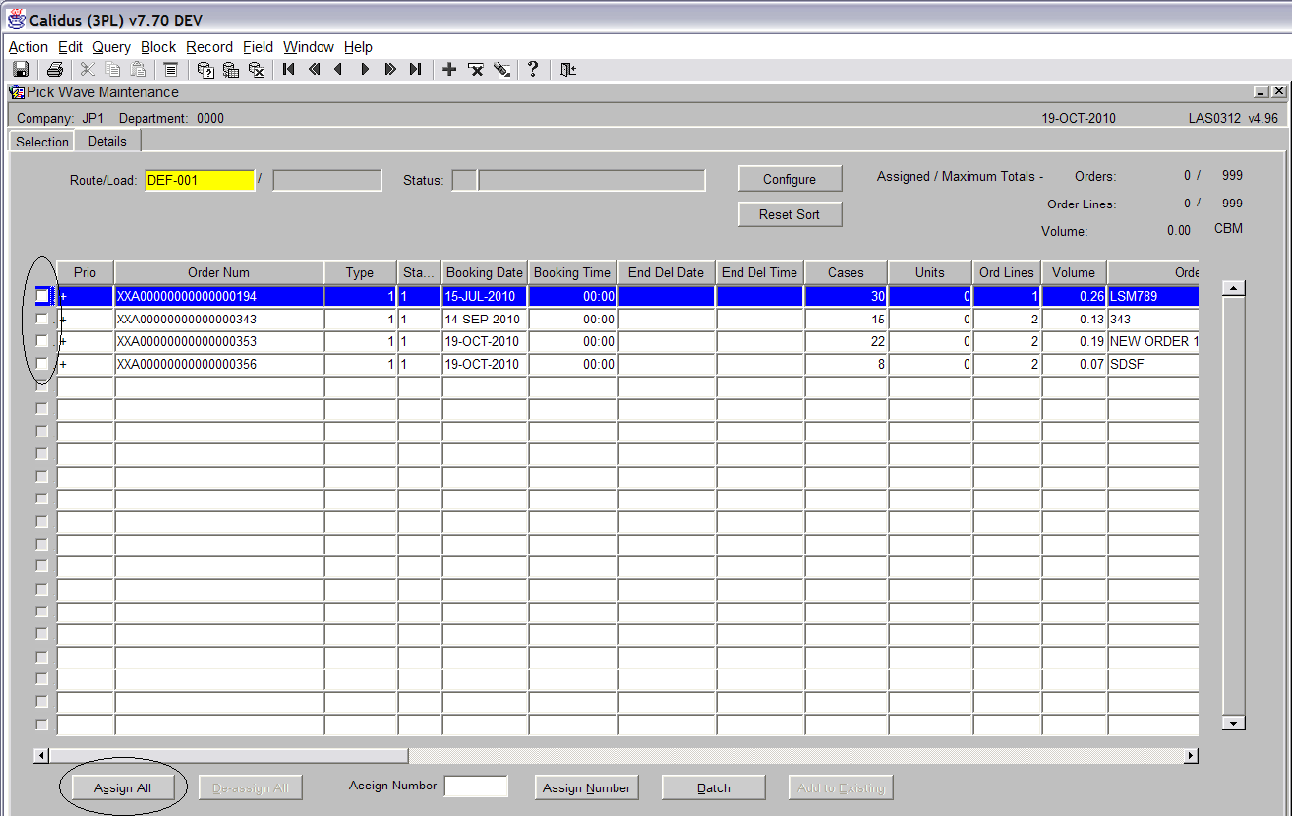
Task: Open the Help menu
Action: tap(358, 47)
